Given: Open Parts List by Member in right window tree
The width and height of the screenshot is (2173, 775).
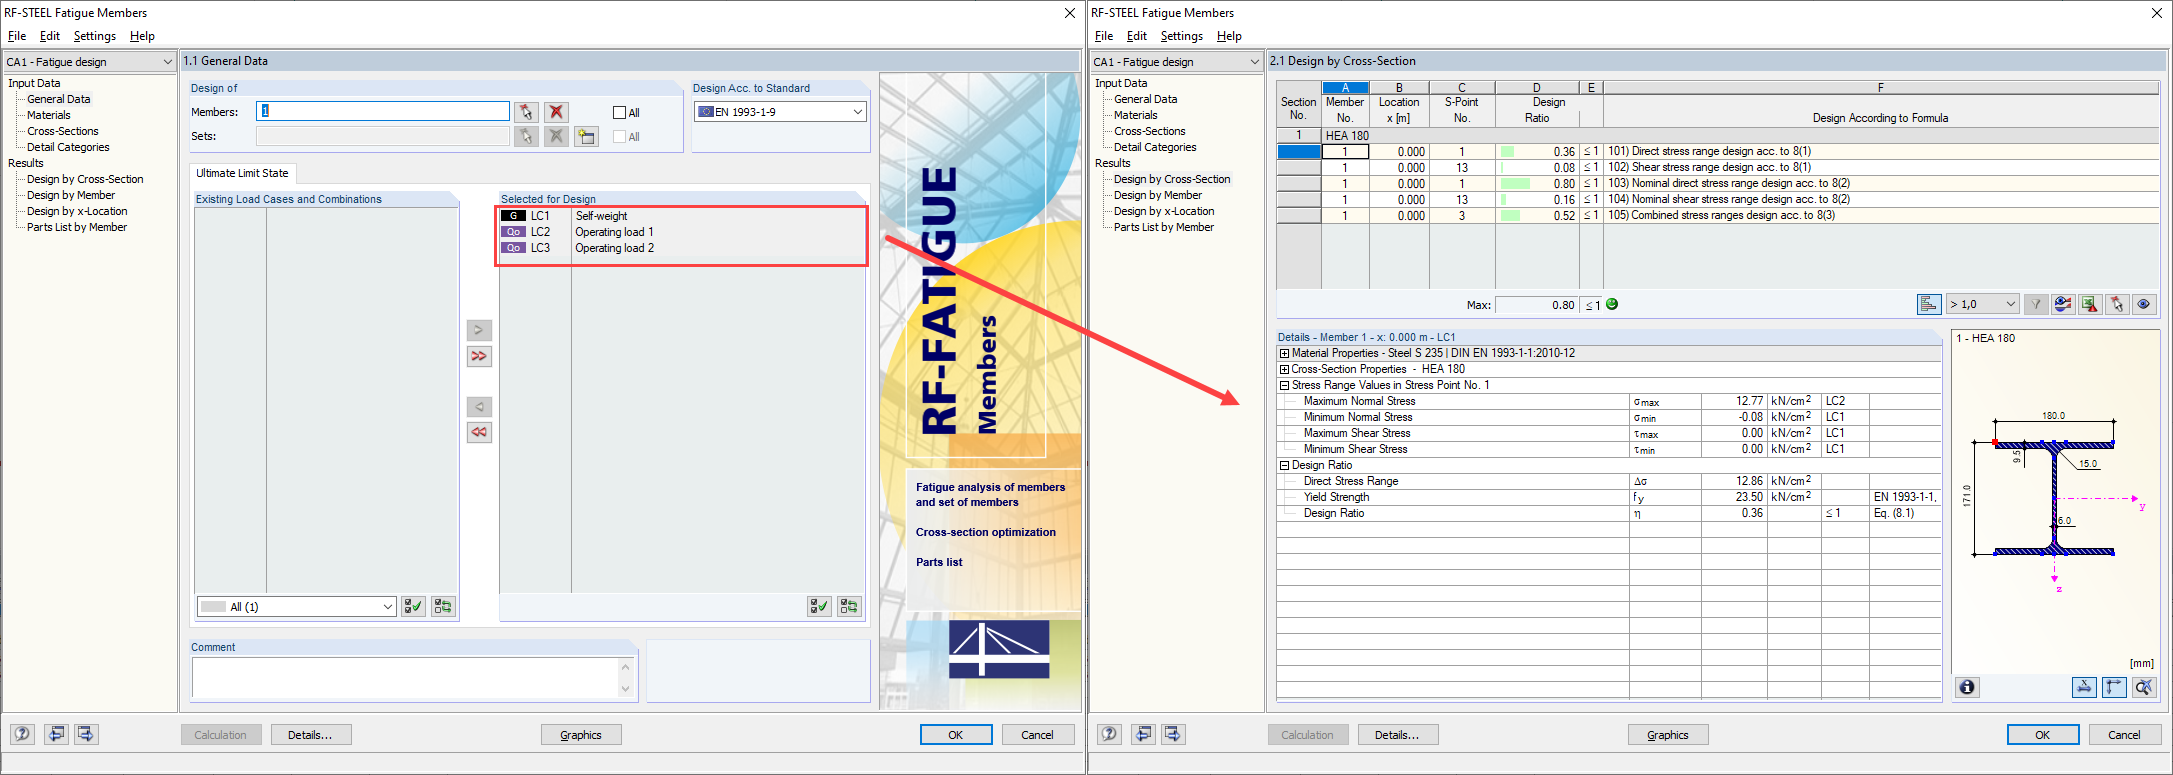Looking at the screenshot, I should pyautogui.click(x=1164, y=227).
